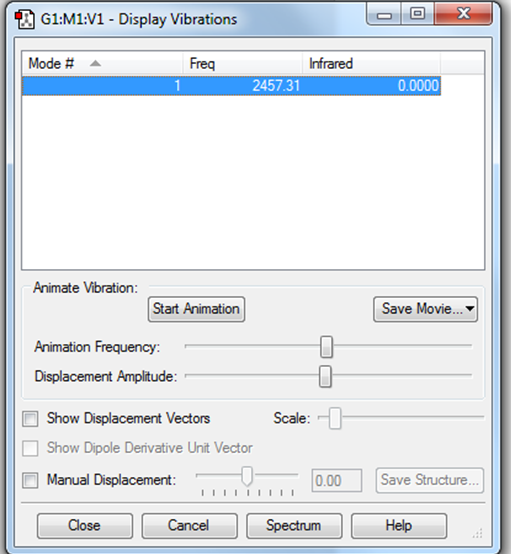Image resolution: width=511 pixels, height=554 pixels.
Task: Click the resize grip at bottom-right corner
Action: click(x=478, y=533)
